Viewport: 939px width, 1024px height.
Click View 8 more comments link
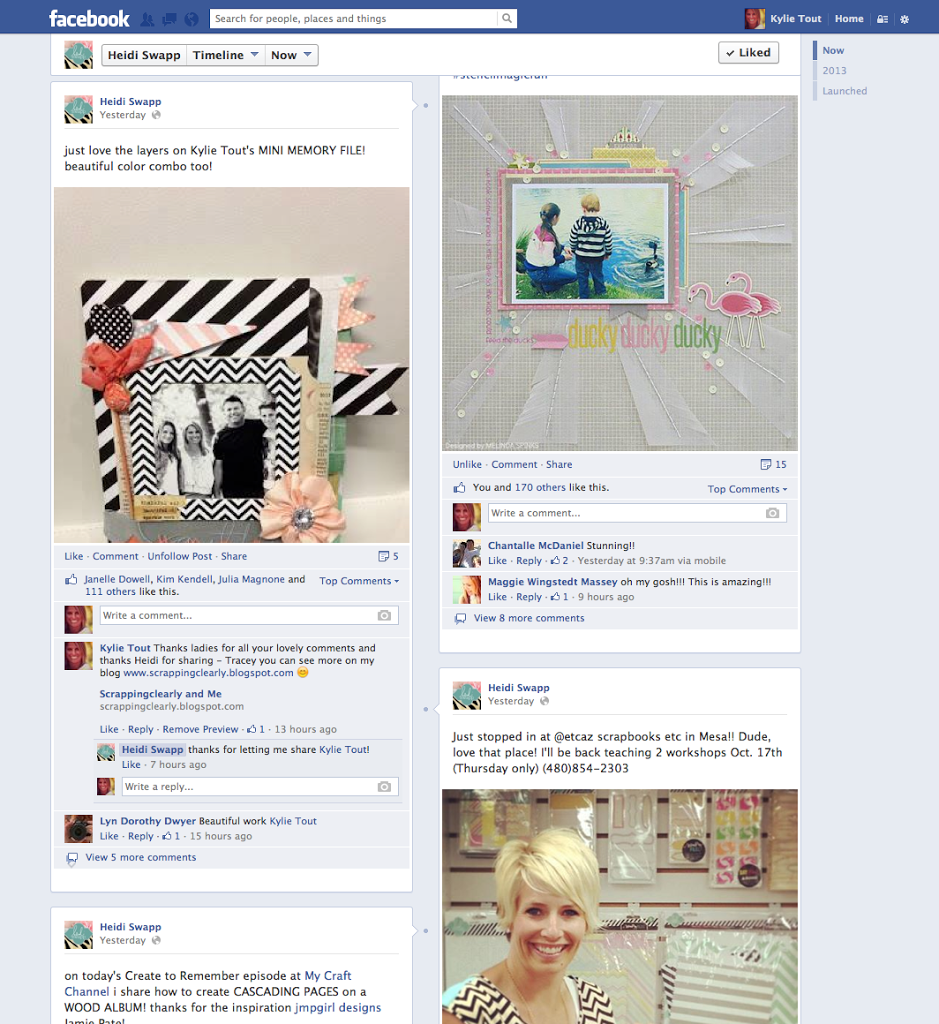(x=528, y=619)
